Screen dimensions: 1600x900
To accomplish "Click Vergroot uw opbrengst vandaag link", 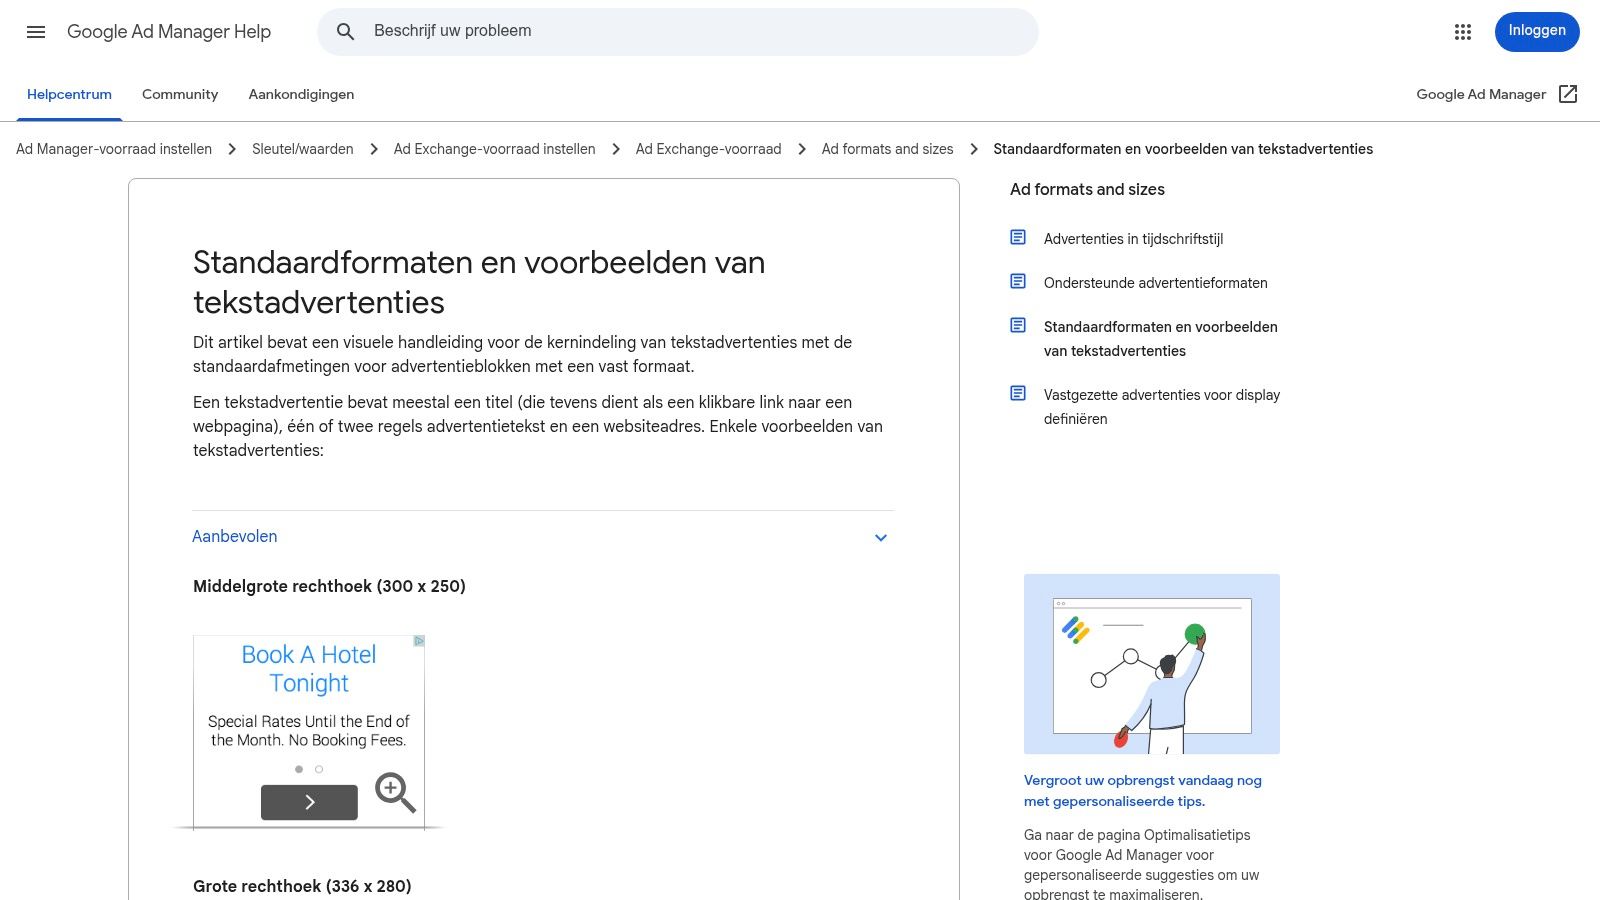I will pyautogui.click(x=1143, y=791).
